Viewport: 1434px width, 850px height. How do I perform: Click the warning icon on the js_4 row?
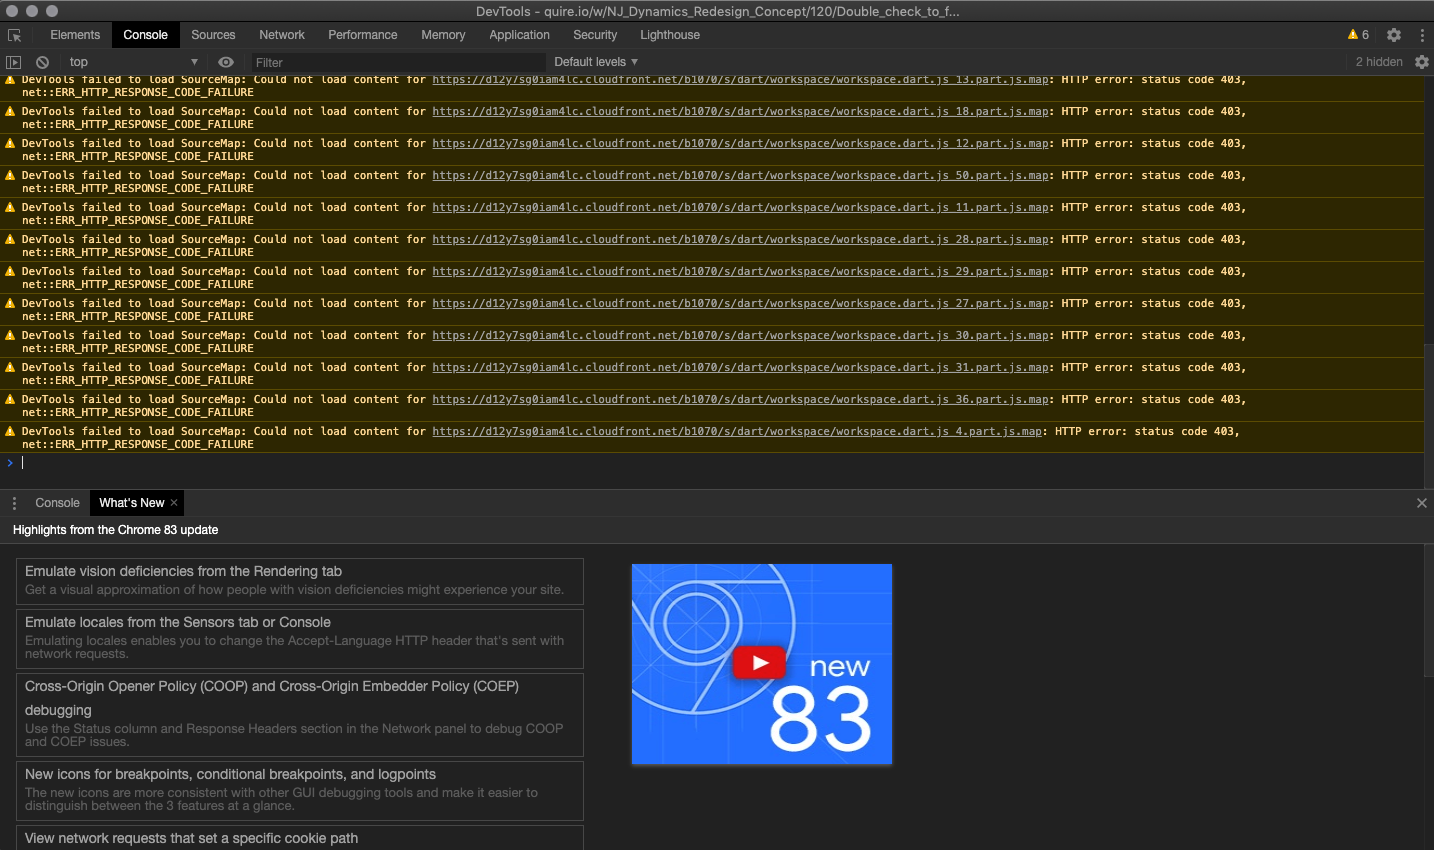click(11, 432)
